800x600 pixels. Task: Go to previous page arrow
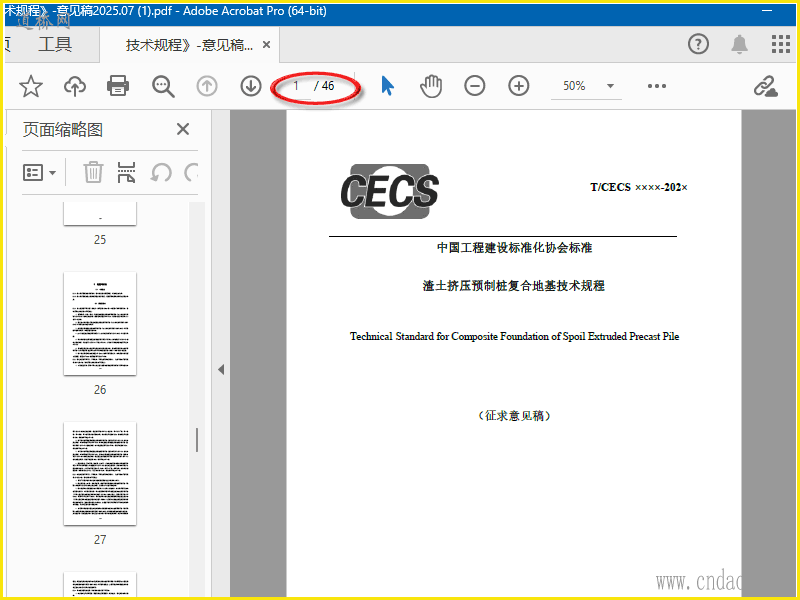point(207,86)
